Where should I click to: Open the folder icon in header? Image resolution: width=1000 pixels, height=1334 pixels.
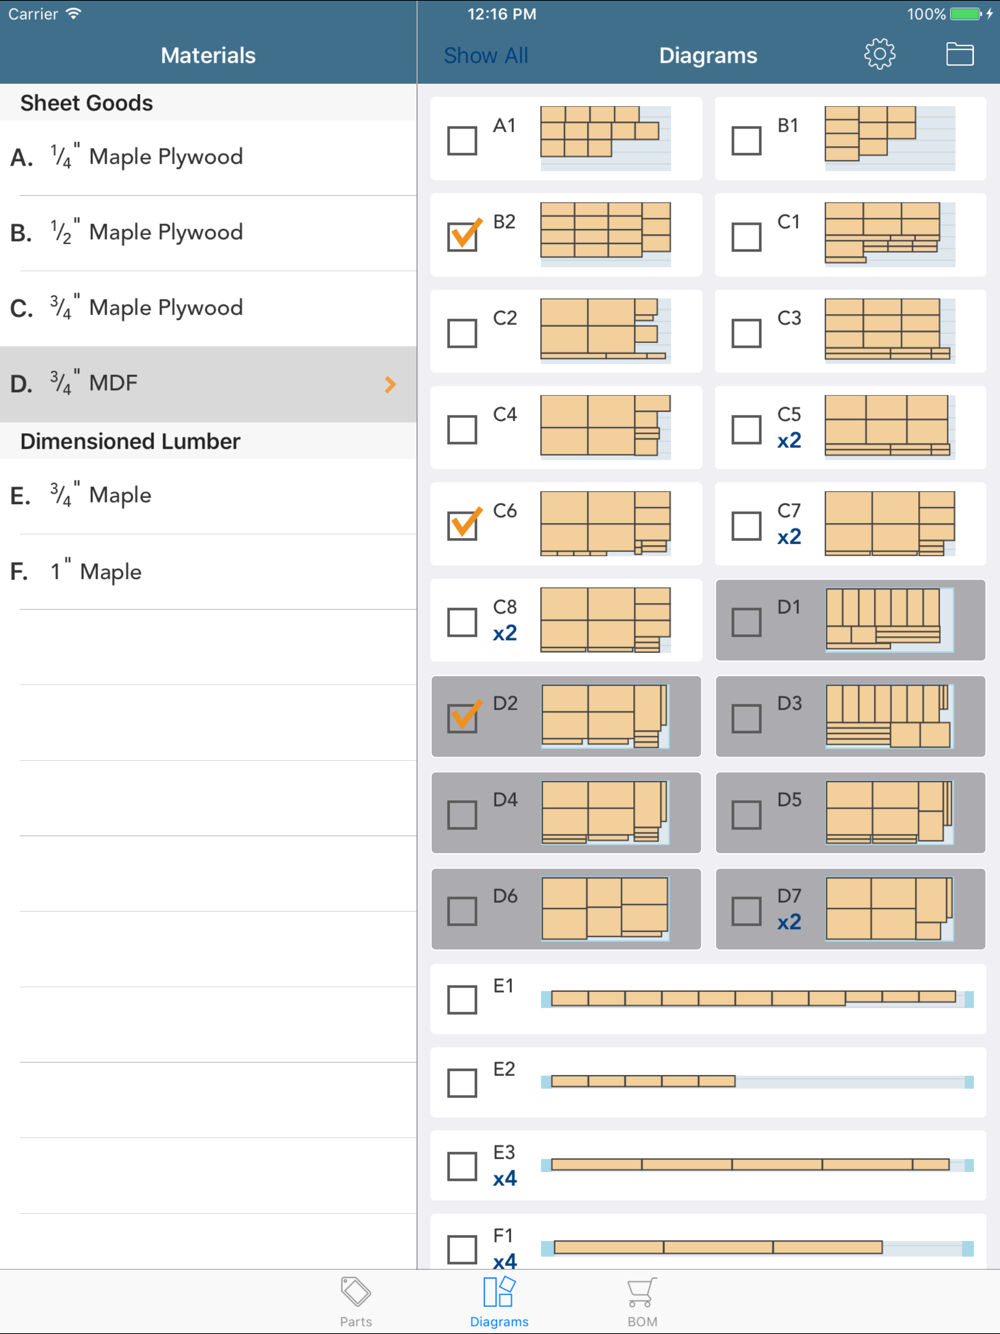[959, 54]
